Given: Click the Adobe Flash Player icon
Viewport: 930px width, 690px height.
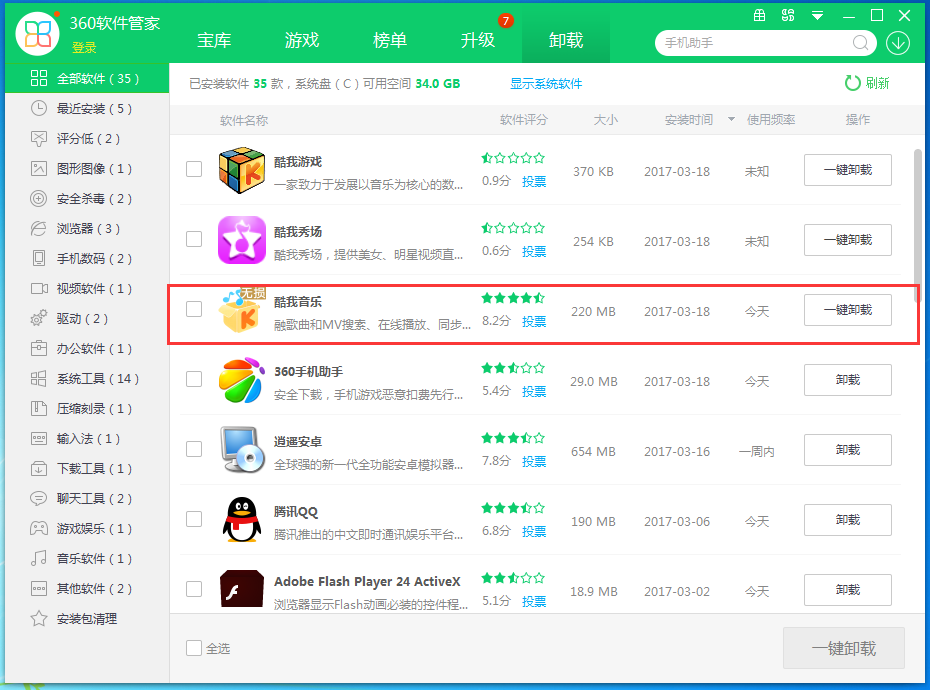Looking at the screenshot, I should pos(241,589).
